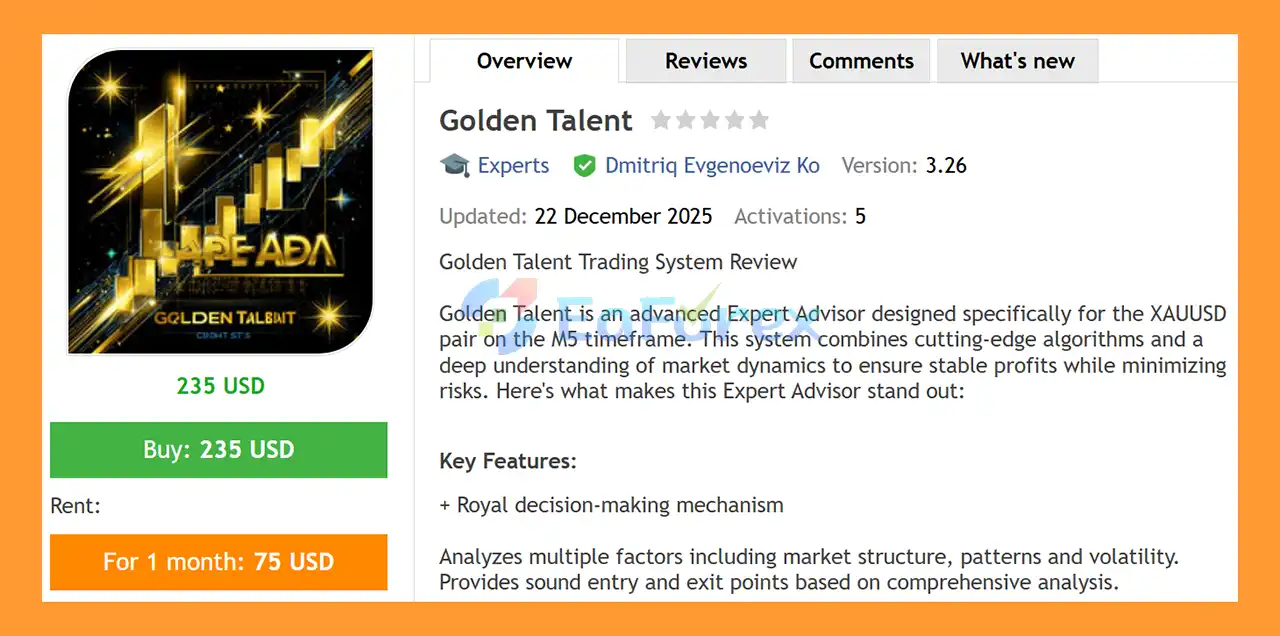Show the What's new tab
The height and width of the screenshot is (636, 1280).
point(1017,61)
